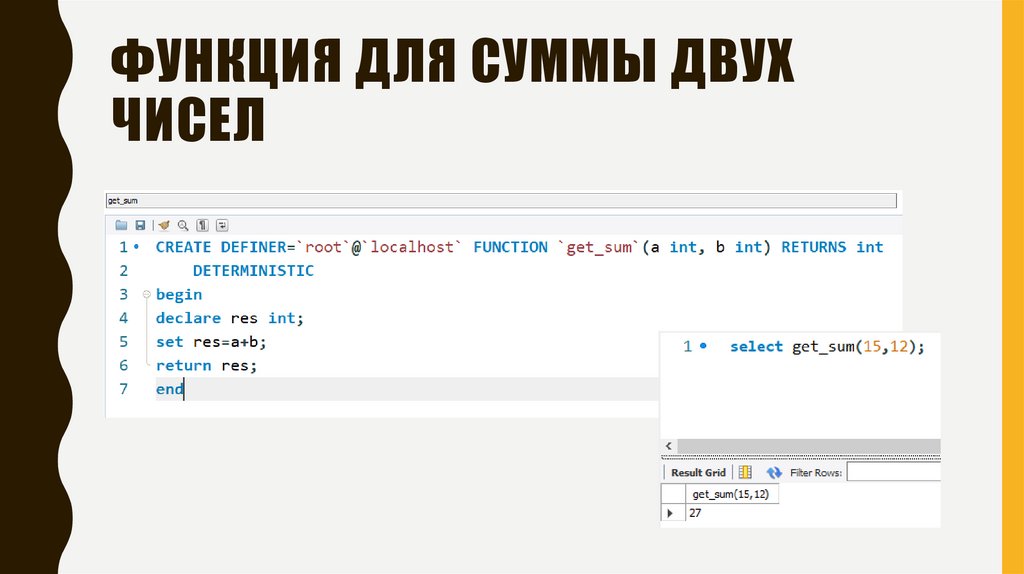Click the get_sum name field
The width and height of the screenshot is (1024, 574).
click(x=500, y=201)
